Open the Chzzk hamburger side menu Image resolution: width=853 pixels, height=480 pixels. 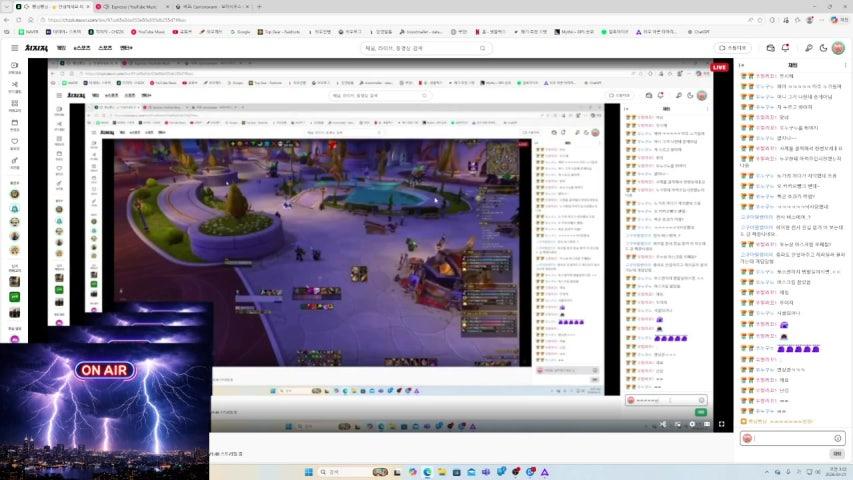[x=15, y=48]
